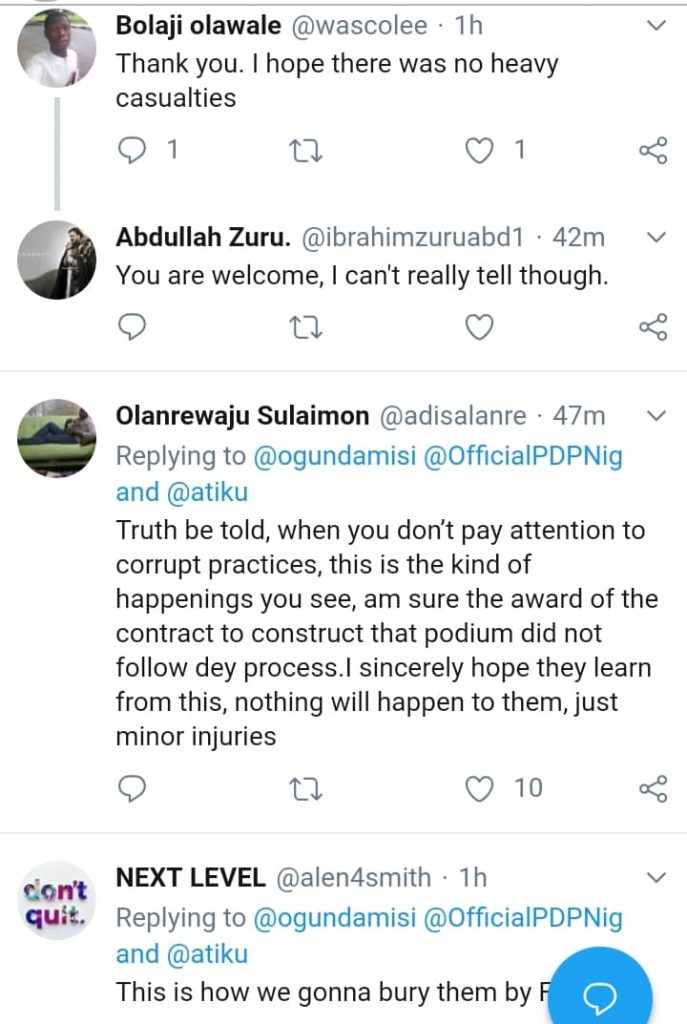Viewport: 687px width, 1024px height.
Task: Expand more options on Abdullah Zuru's tweet
Action: click(656, 237)
